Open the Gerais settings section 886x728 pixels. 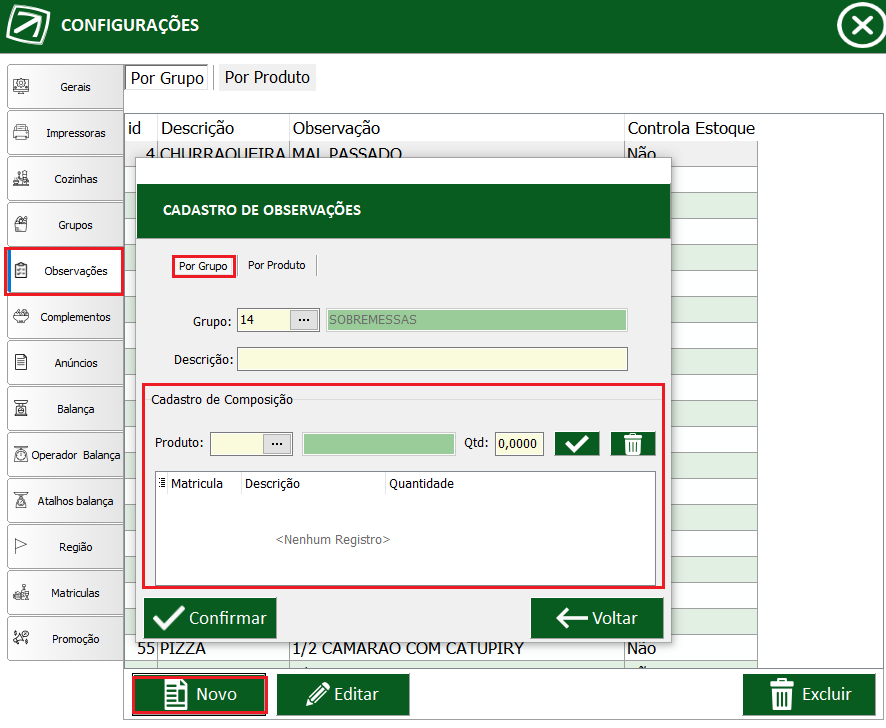[66, 86]
